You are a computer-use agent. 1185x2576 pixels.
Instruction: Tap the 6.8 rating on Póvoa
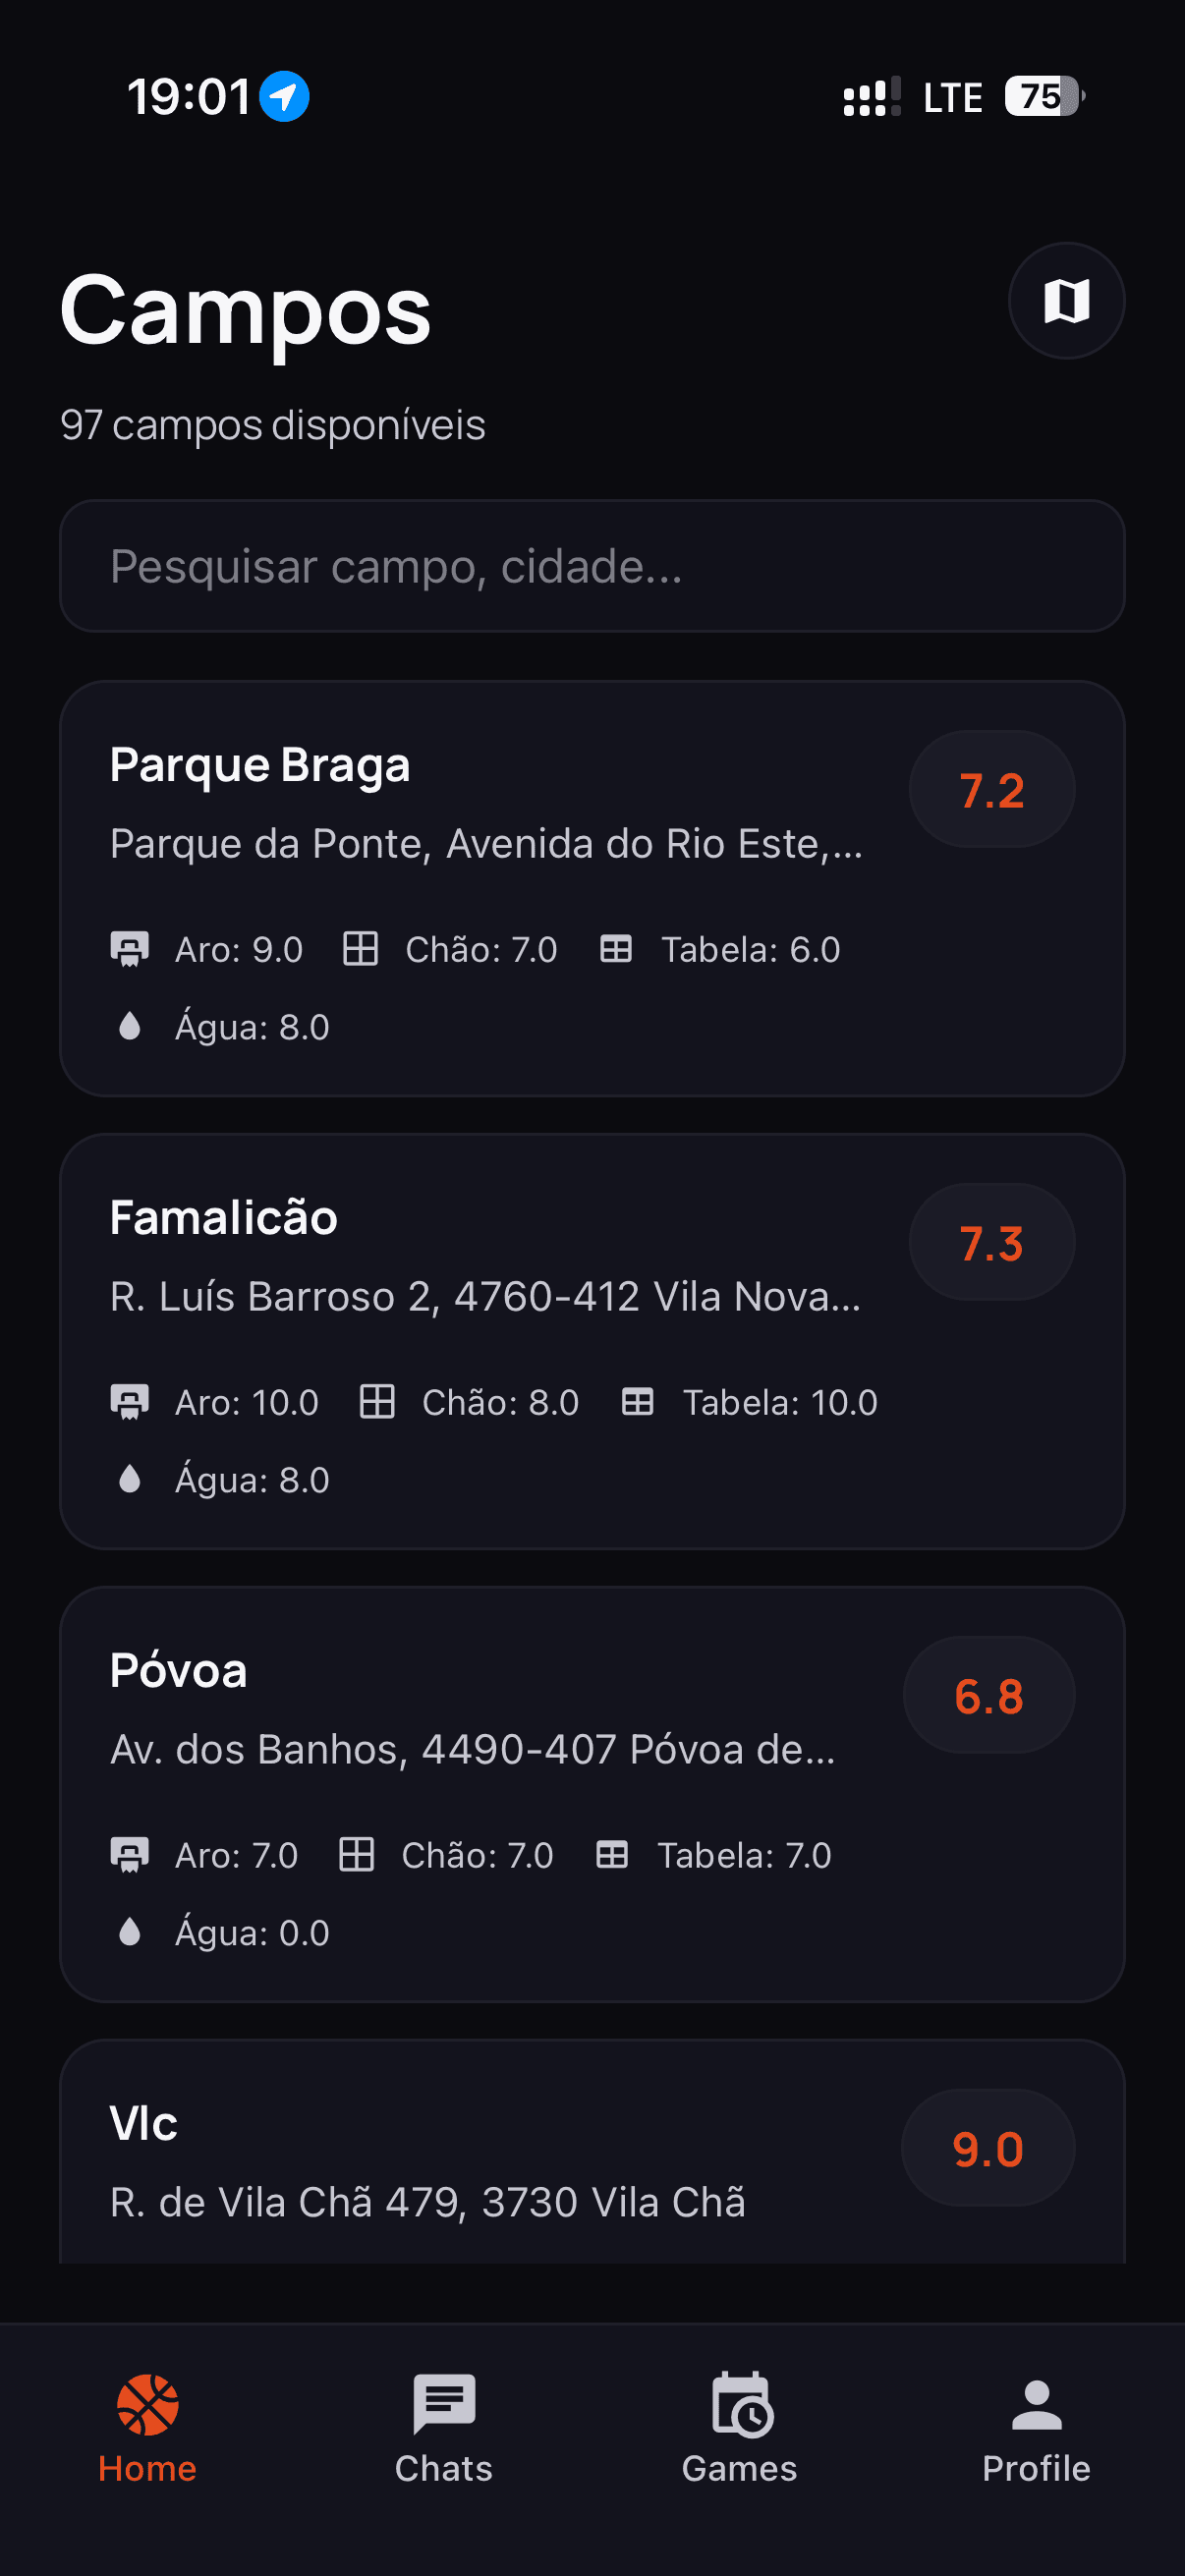coord(989,1696)
